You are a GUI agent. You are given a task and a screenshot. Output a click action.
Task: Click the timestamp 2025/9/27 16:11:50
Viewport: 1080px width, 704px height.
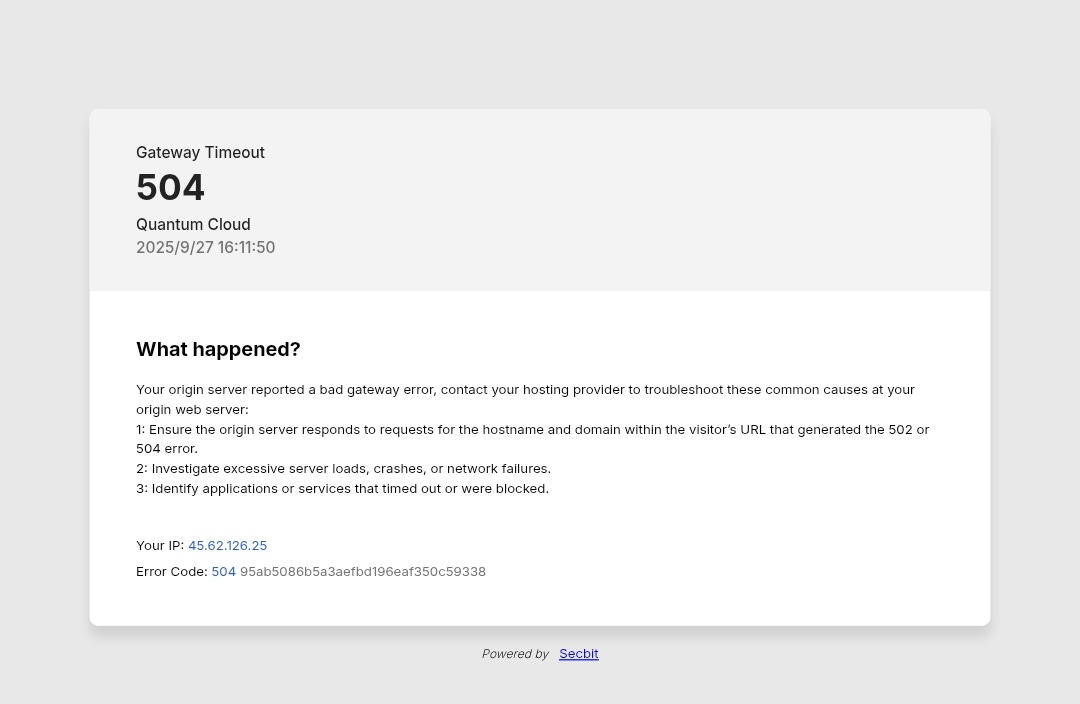tap(205, 248)
